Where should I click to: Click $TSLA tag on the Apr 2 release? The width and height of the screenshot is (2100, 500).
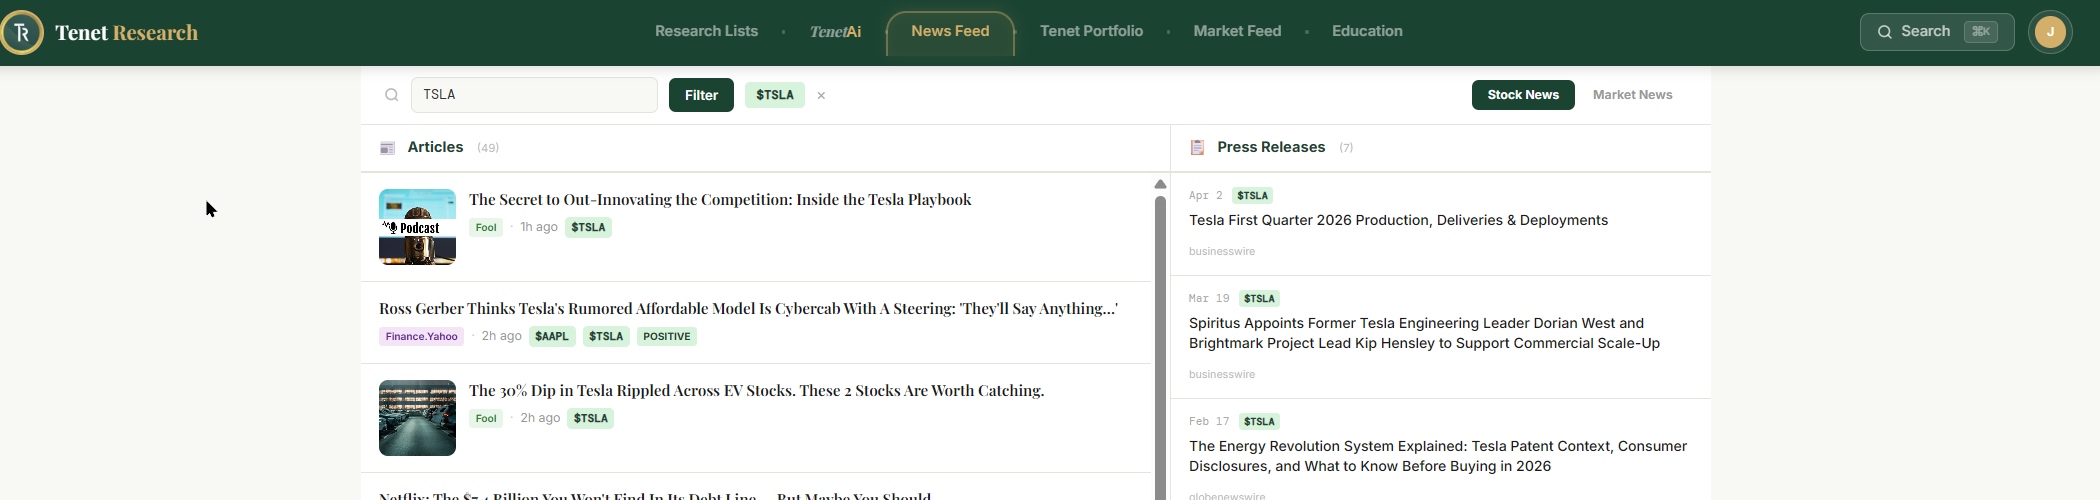pyautogui.click(x=1252, y=196)
